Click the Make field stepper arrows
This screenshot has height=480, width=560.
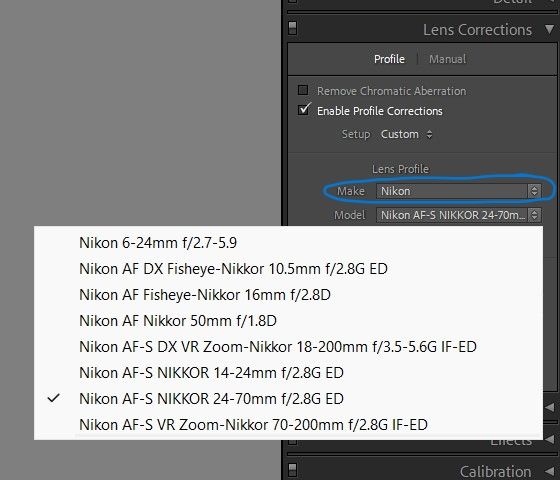click(534, 191)
